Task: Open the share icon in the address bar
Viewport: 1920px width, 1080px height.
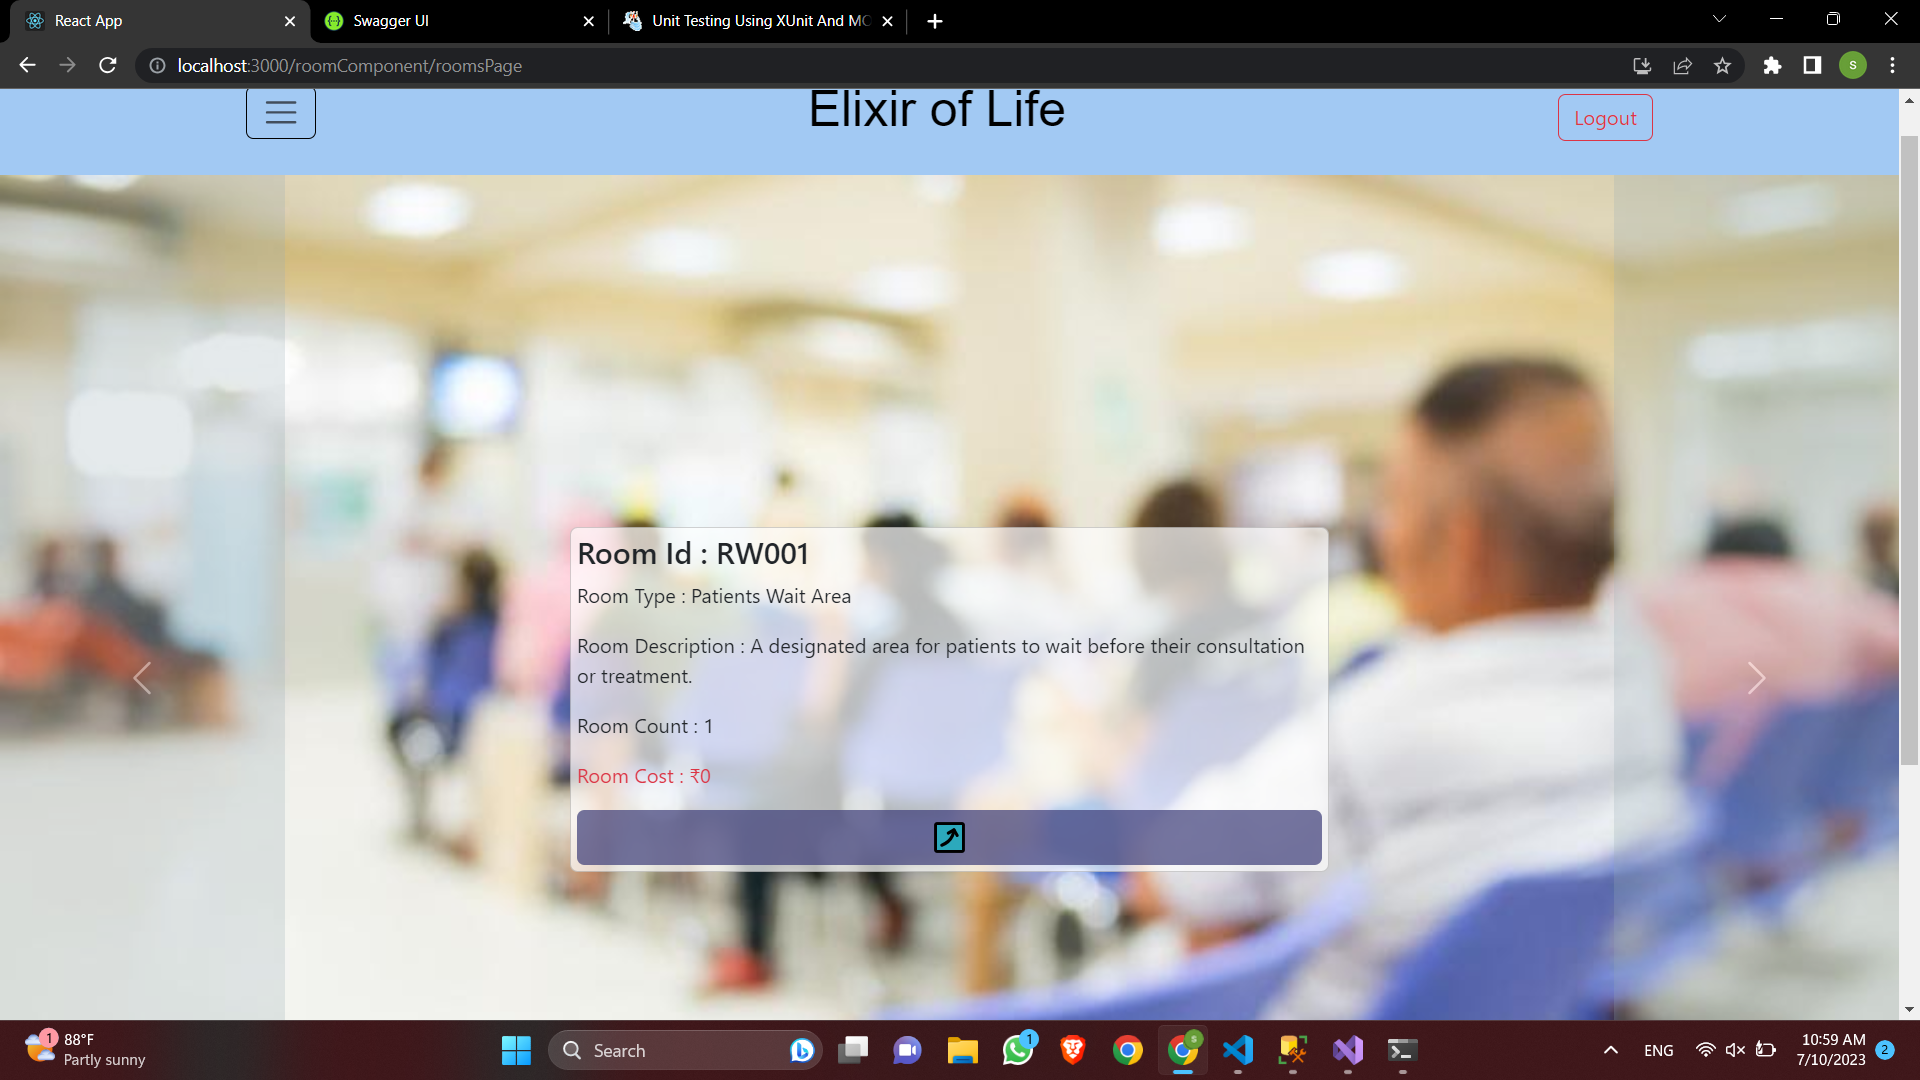Action: [1682, 65]
